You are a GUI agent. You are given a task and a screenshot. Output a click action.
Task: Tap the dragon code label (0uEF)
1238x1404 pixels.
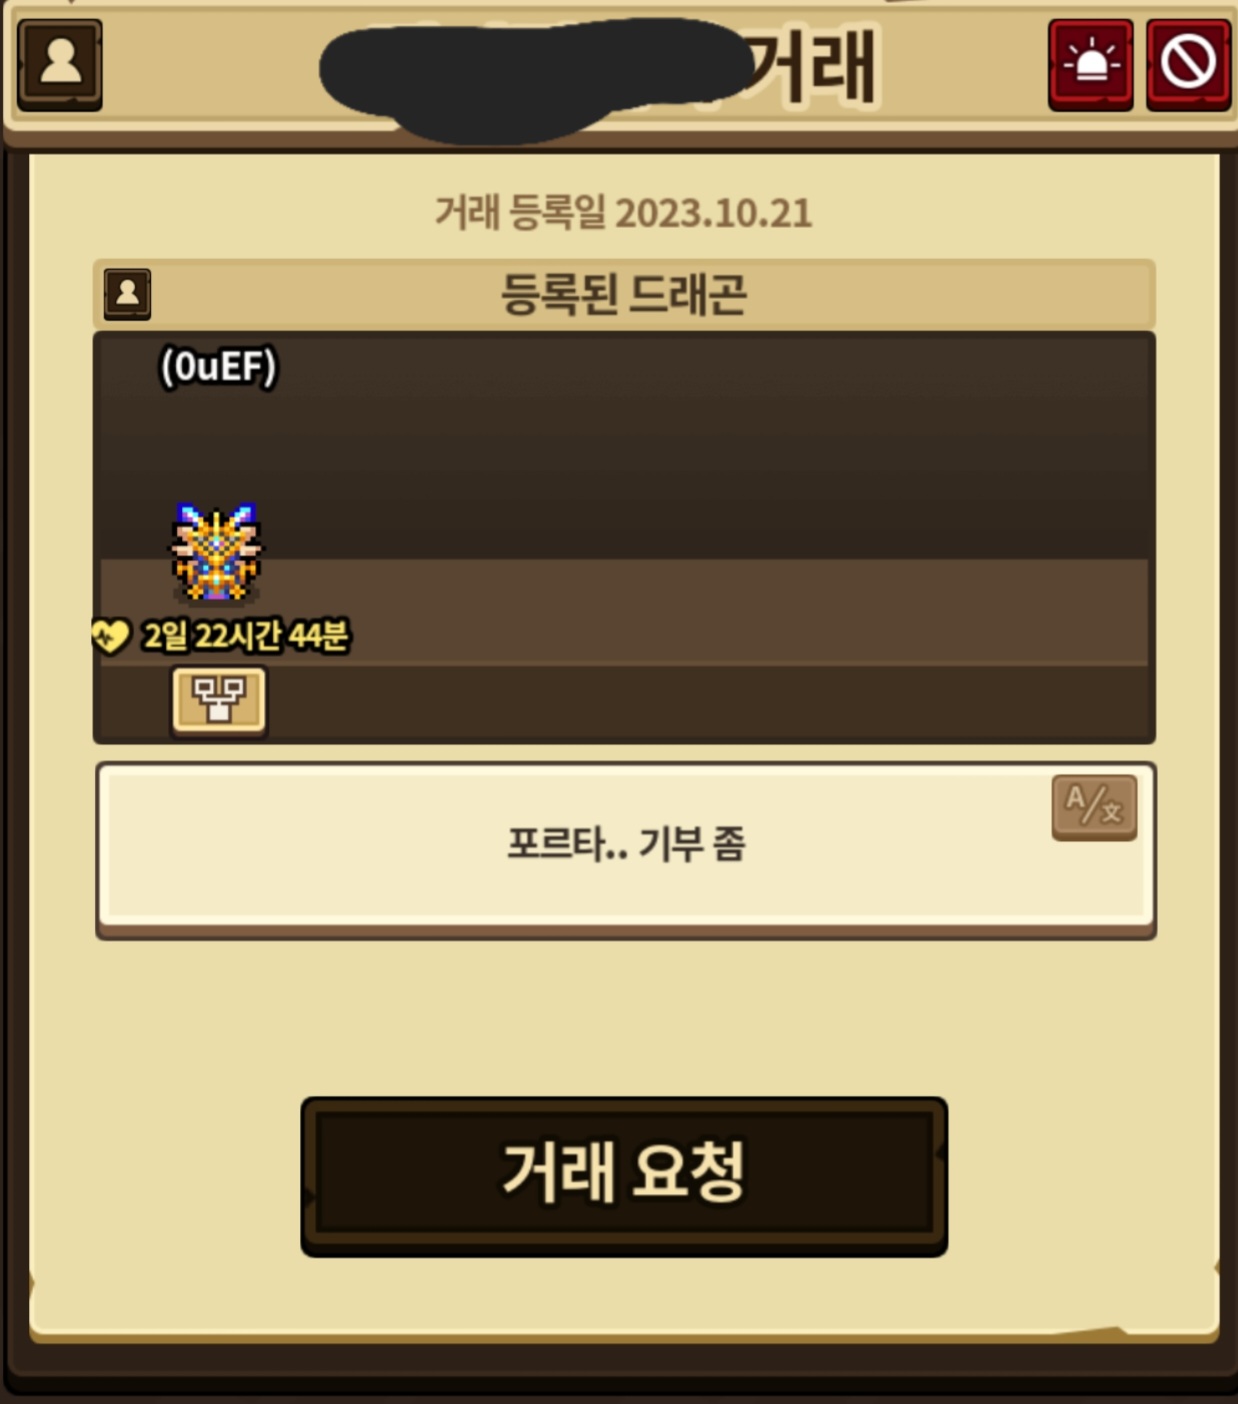point(218,367)
